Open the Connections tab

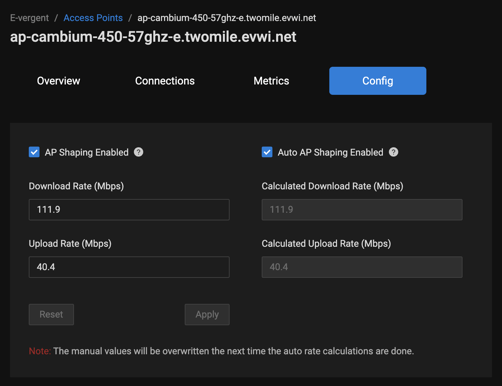point(165,81)
